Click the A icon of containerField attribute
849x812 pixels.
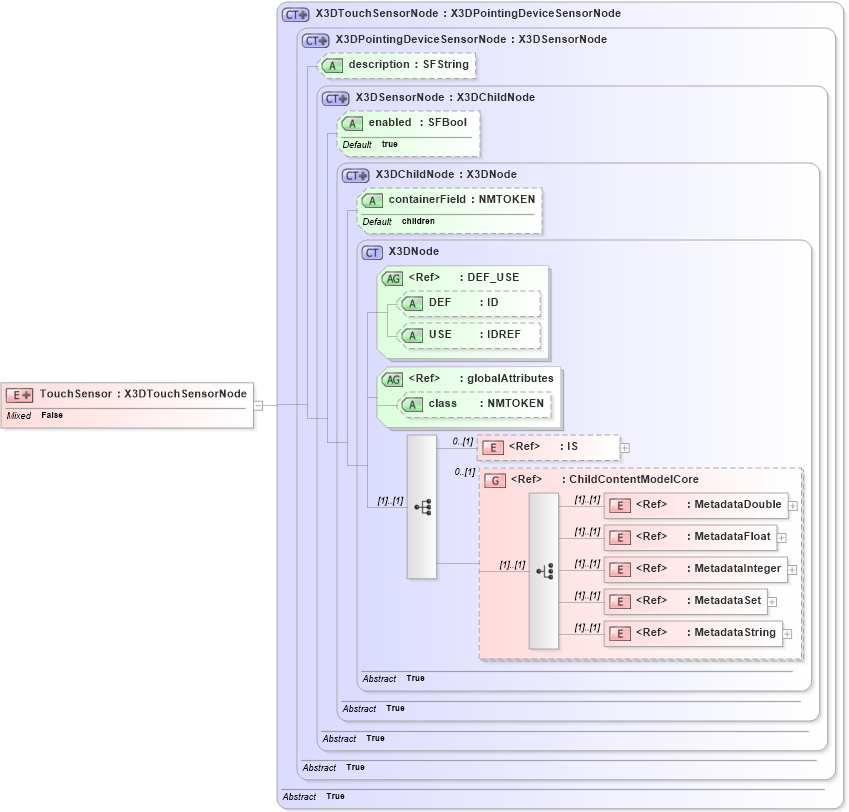(372, 200)
